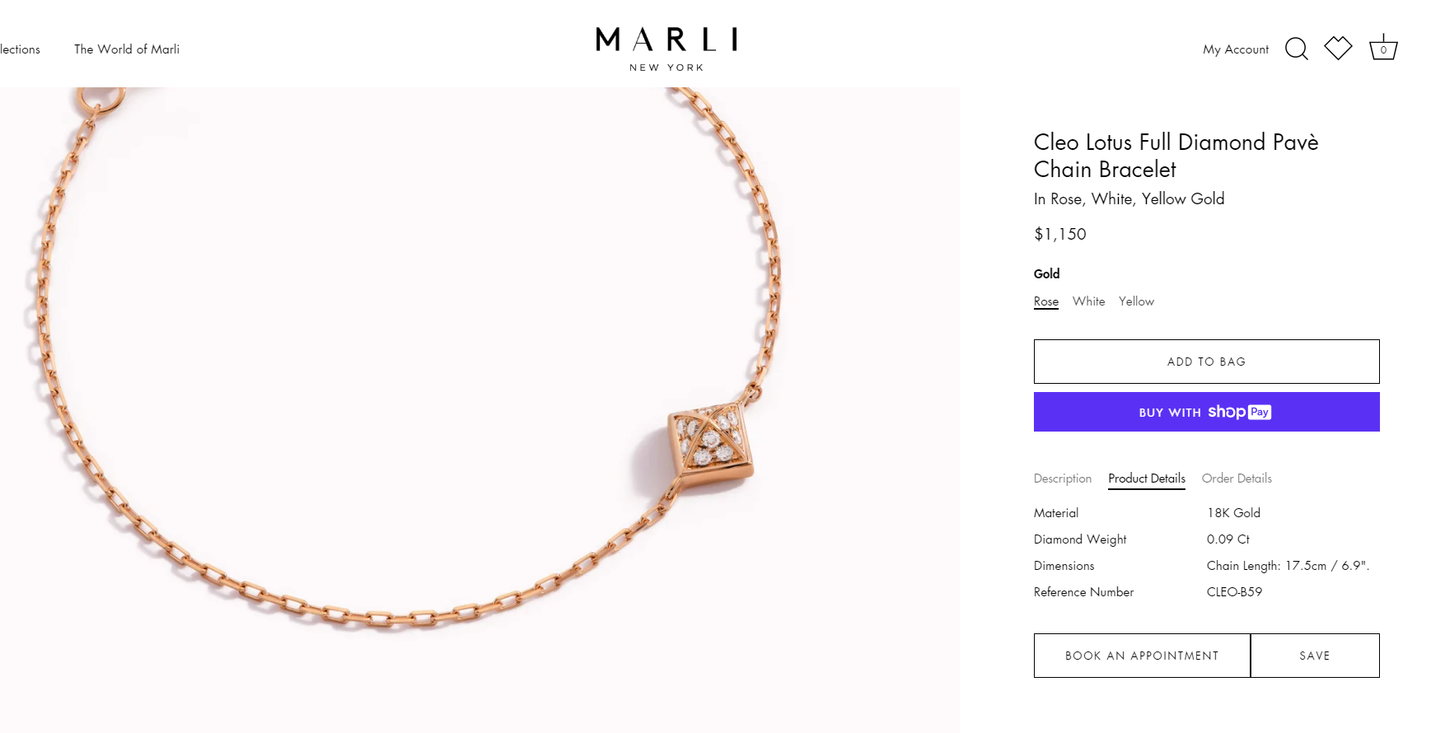Open the diamond wishlist icon

coord(1338,48)
